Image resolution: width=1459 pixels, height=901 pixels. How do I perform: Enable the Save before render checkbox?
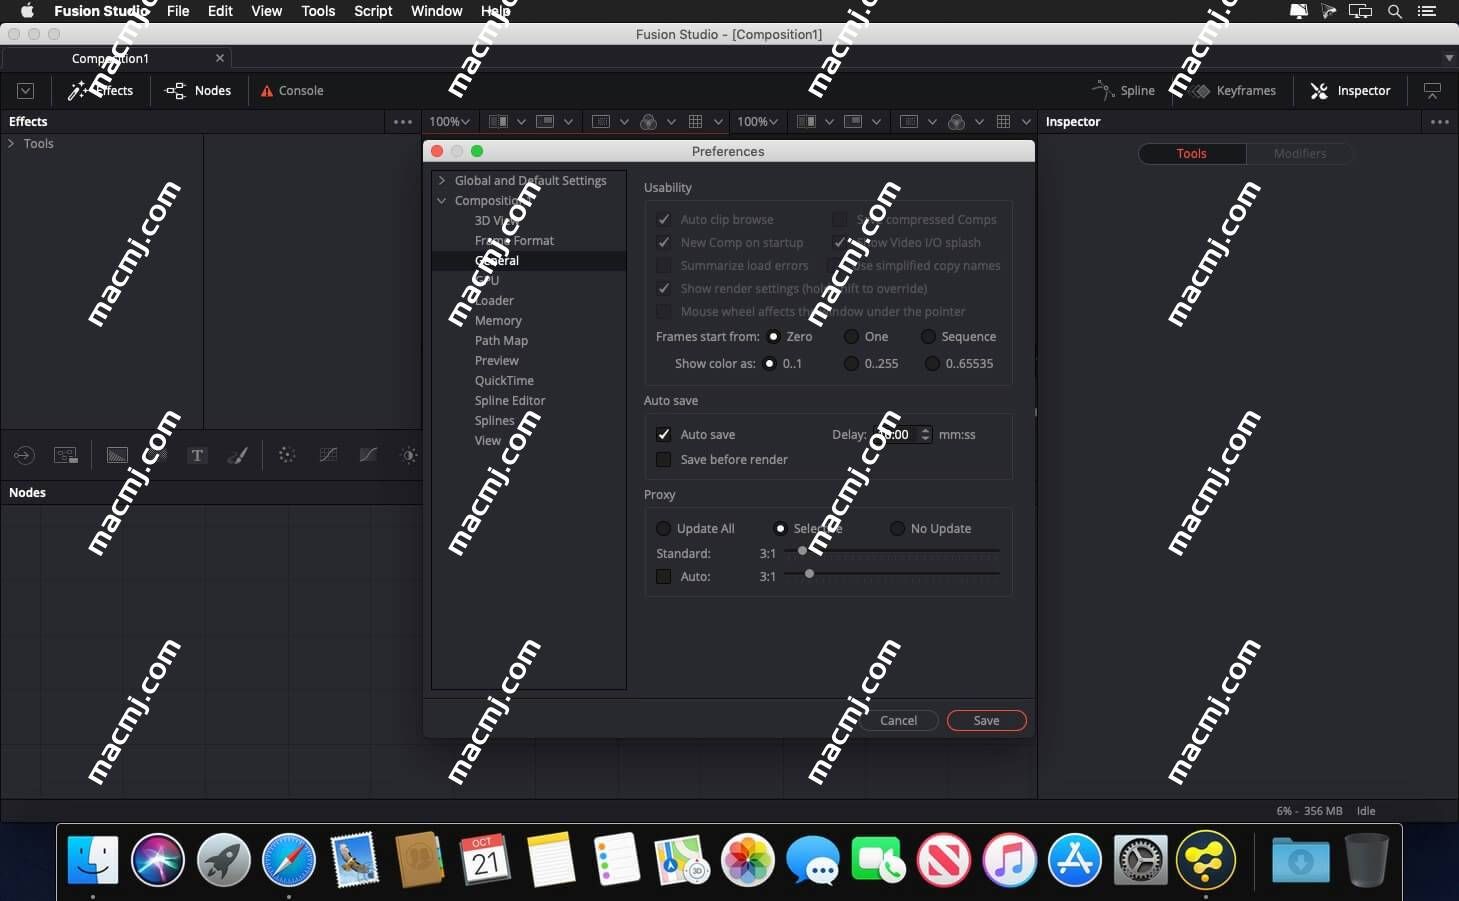pyautogui.click(x=663, y=459)
